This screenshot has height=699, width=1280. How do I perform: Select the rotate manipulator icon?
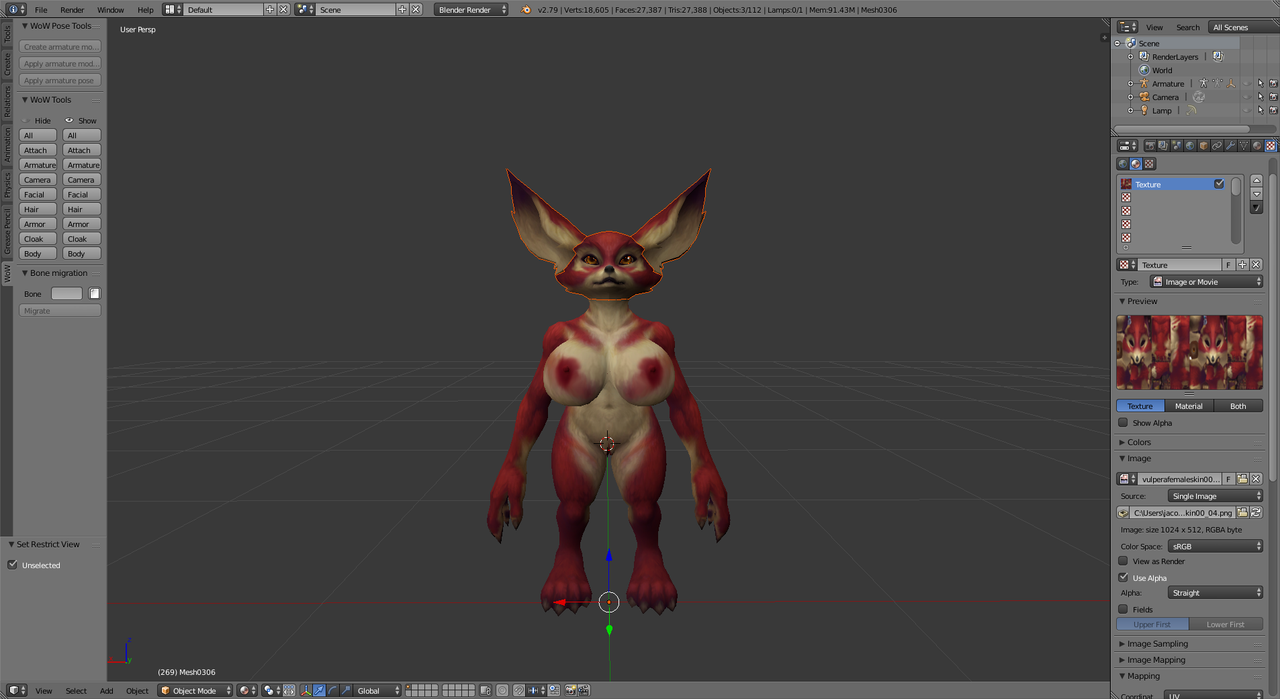[333, 691]
